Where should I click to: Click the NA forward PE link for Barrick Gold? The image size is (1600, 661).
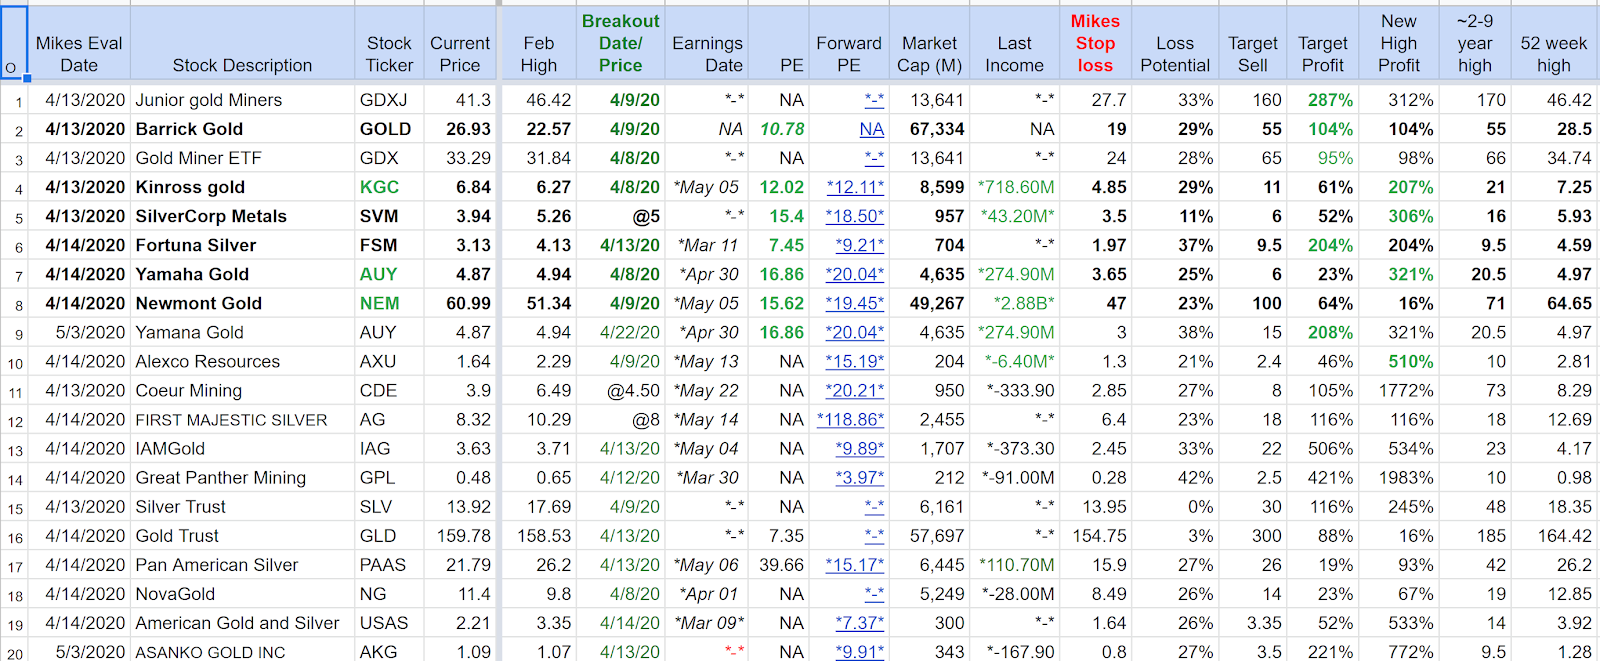coord(872,129)
